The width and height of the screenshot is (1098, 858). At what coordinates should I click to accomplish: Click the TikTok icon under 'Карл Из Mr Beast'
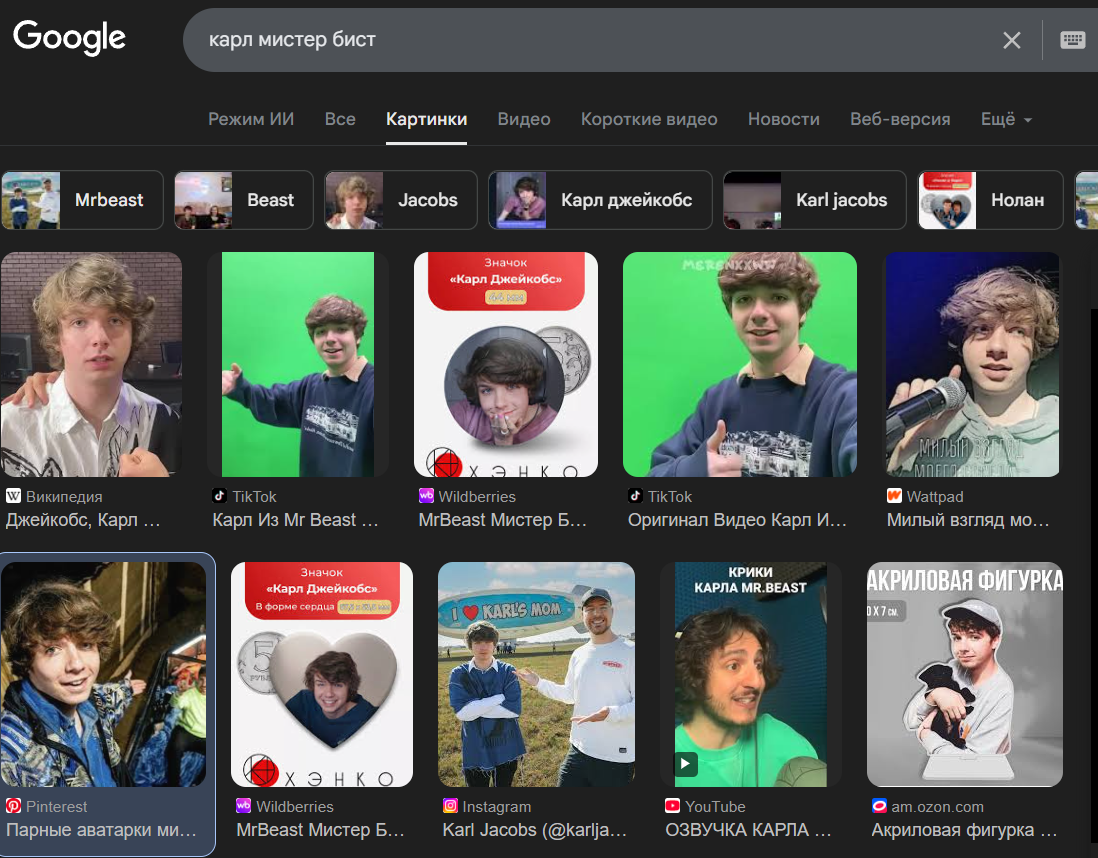[x=219, y=496]
